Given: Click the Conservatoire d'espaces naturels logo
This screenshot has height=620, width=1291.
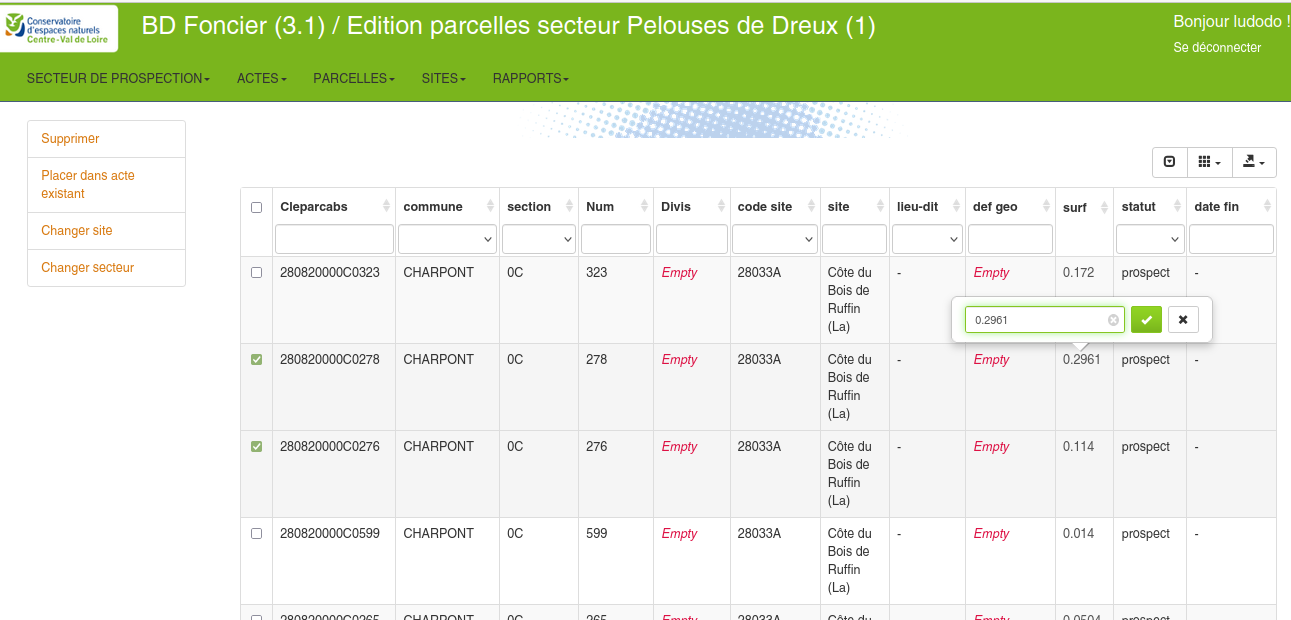Looking at the screenshot, I should tap(60, 28).
